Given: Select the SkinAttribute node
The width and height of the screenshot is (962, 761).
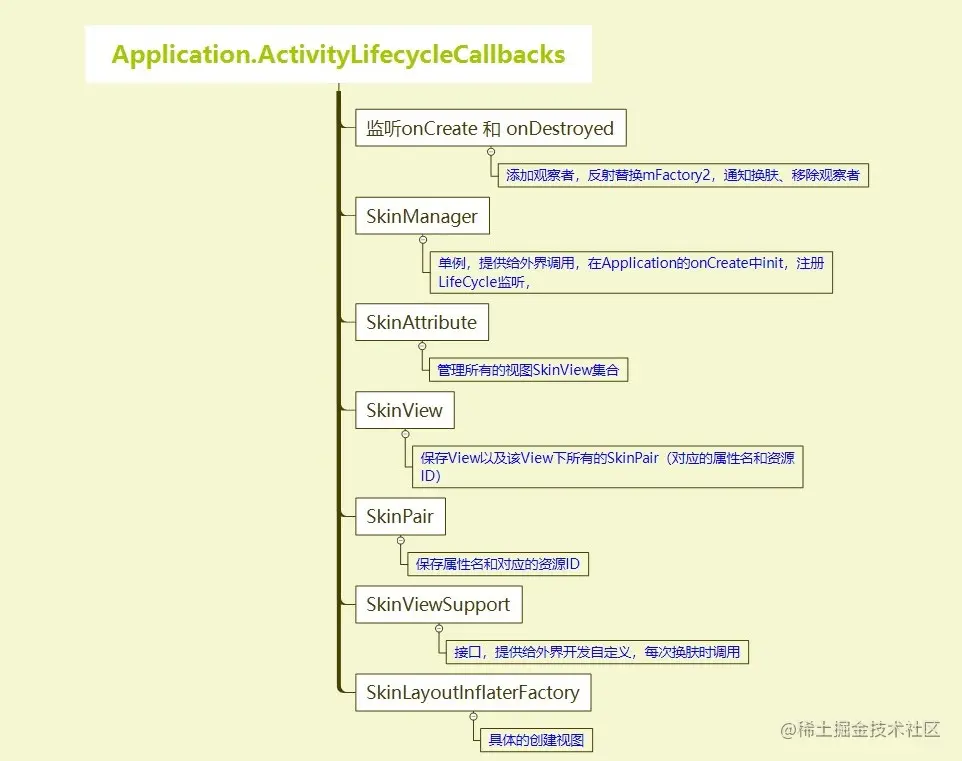Looking at the screenshot, I should [x=422, y=322].
